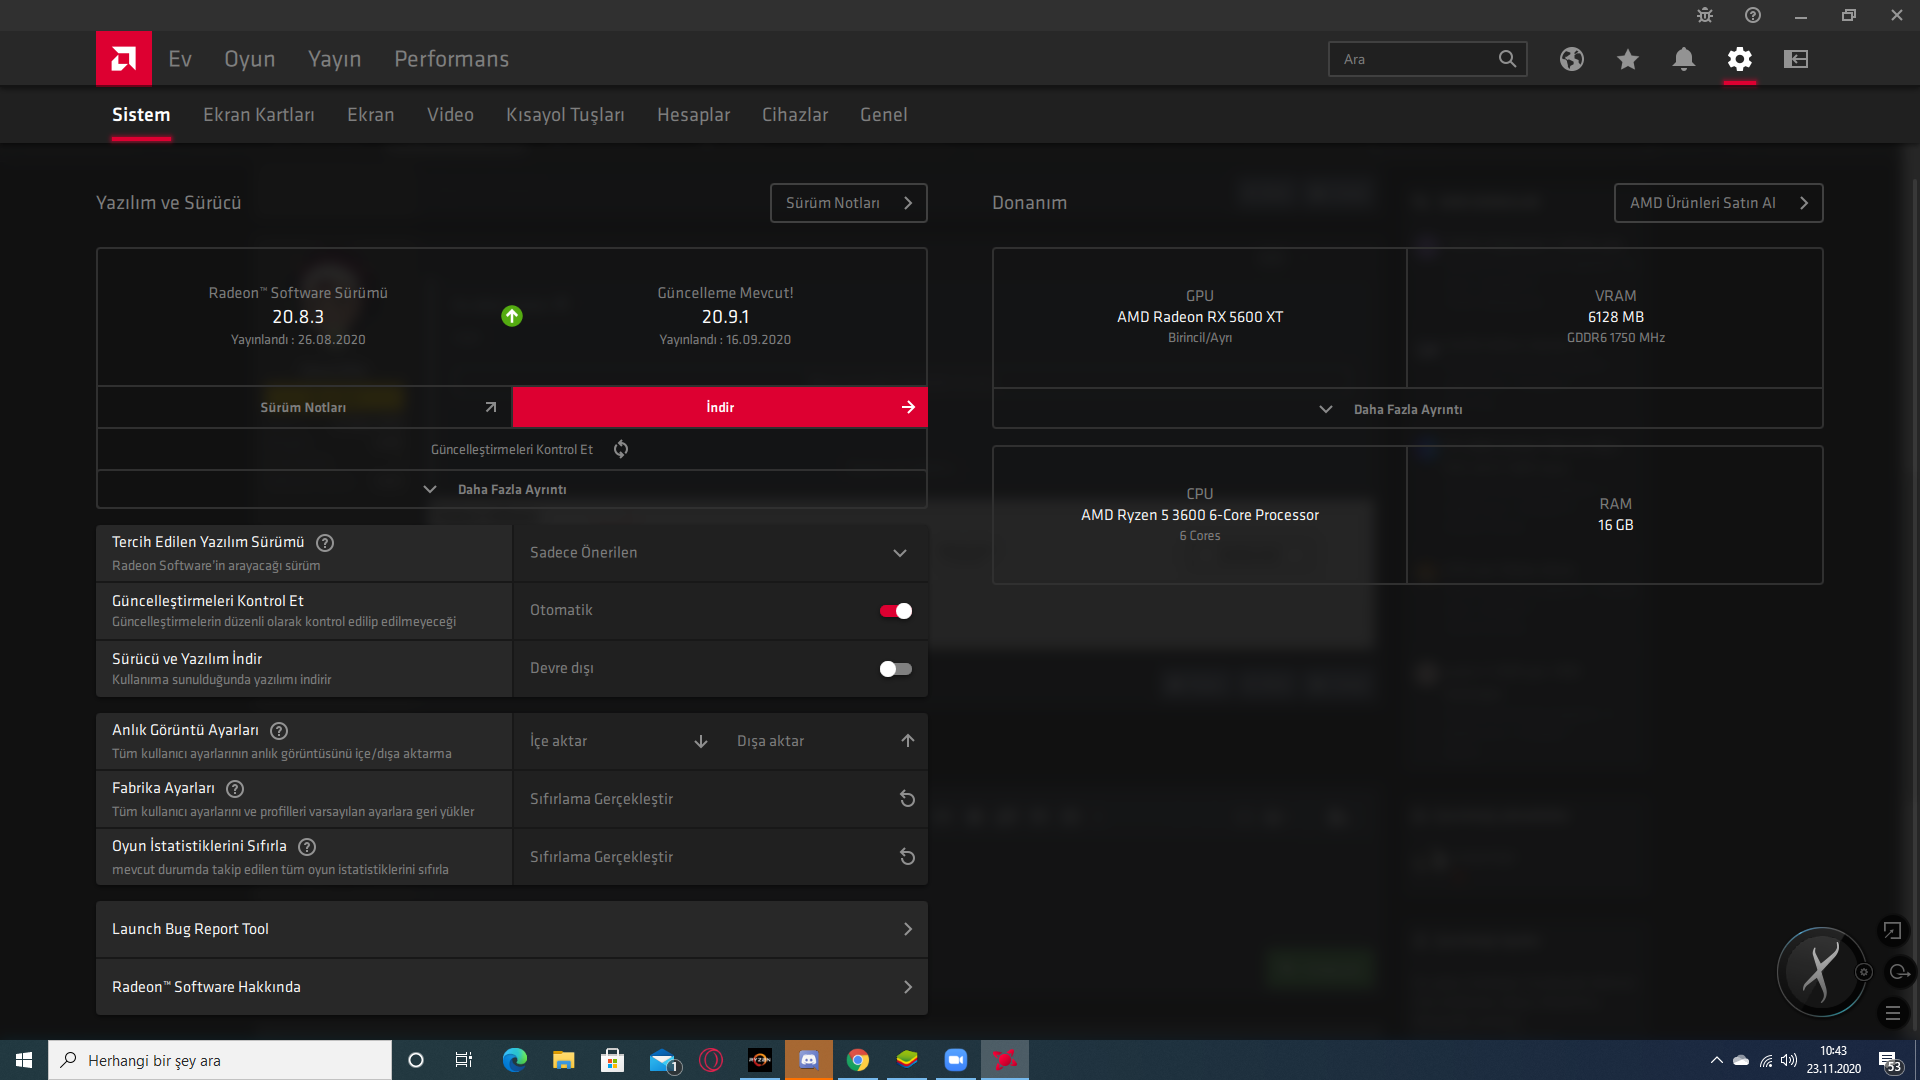Click Sıfırlama Gerçekleştir for Fabrika Ayarları
This screenshot has height=1080, width=1920.
click(720, 799)
